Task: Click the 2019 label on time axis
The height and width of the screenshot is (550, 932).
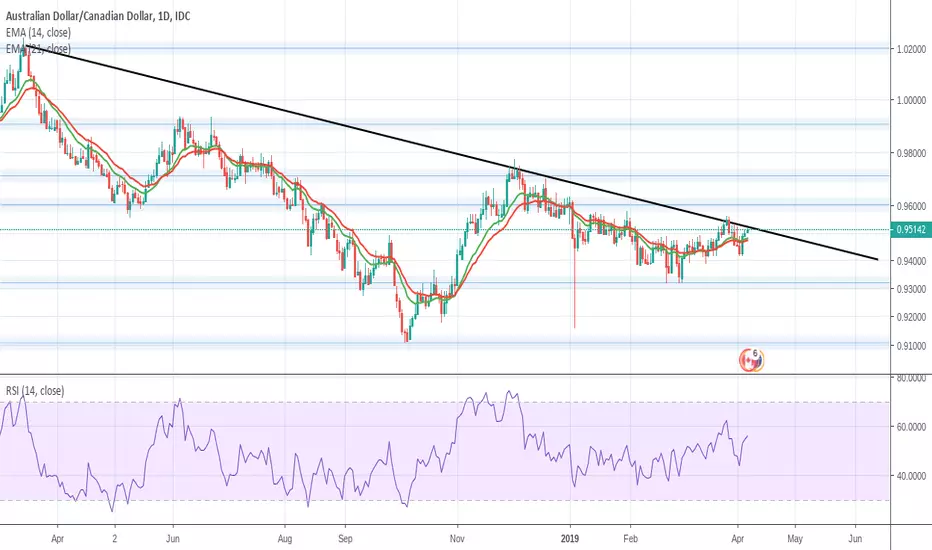Action: (571, 539)
